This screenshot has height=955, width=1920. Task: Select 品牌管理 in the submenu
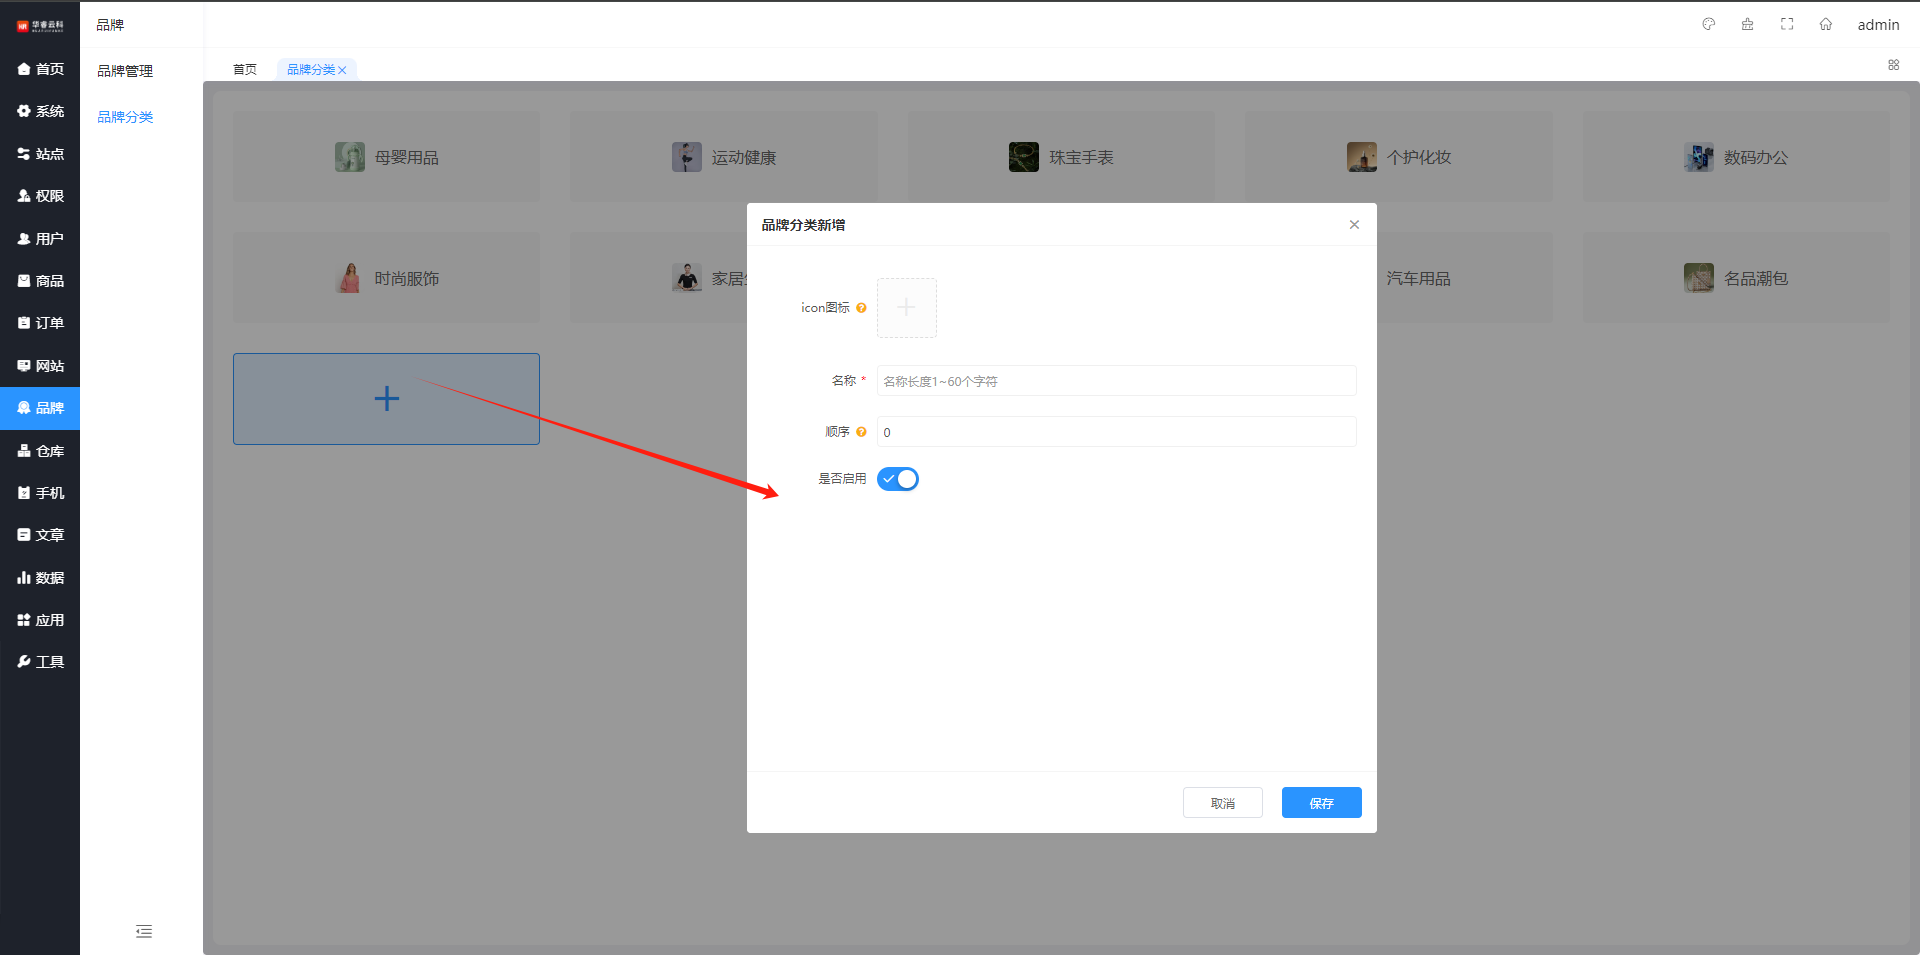coord(125,71)
